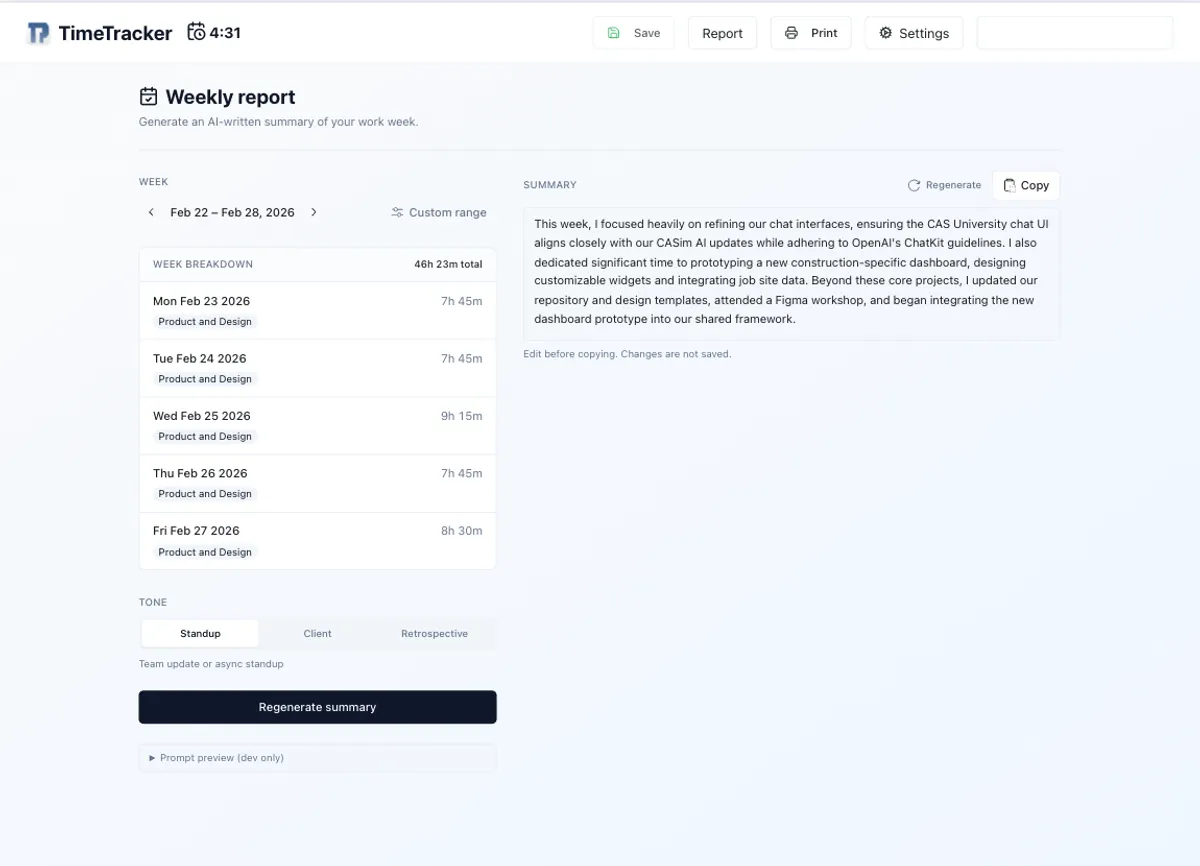Click the printer icon next to Print
The height and width of the screenshot is (866, 1200).
pyautogui.click(x=790, y=32)
